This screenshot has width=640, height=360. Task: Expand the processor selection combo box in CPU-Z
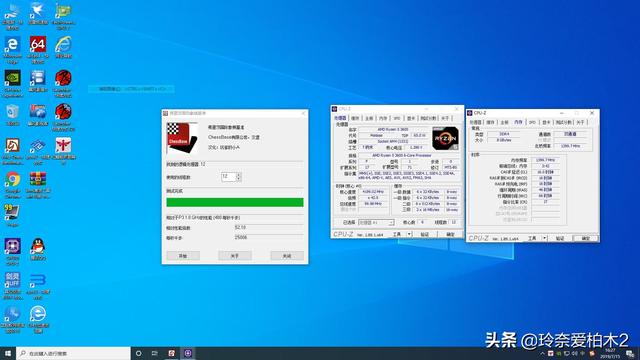(376, 222)
